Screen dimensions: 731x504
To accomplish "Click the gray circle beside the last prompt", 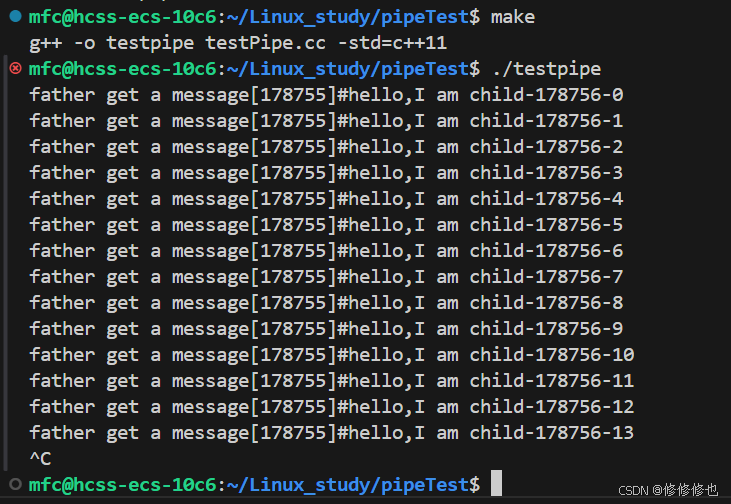I will coord(15,484).
